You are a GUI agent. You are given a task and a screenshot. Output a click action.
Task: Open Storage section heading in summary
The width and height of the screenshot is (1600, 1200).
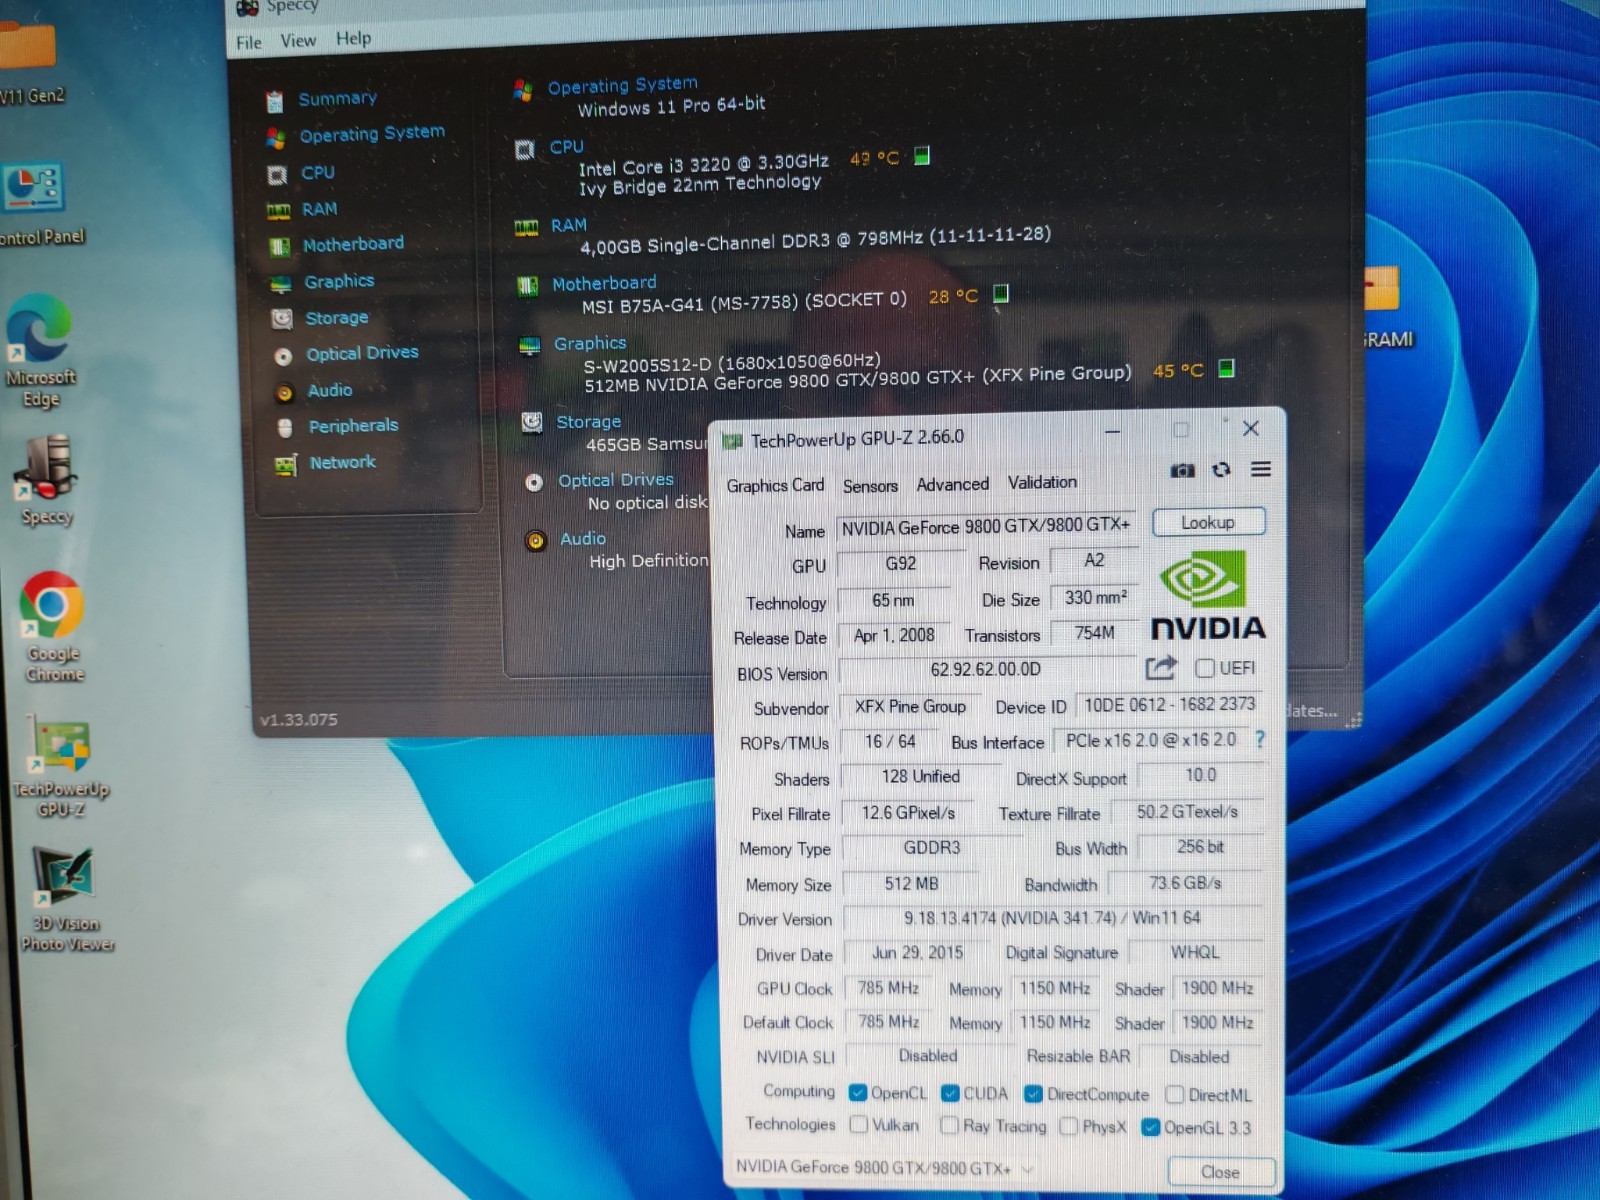point(588,422)
